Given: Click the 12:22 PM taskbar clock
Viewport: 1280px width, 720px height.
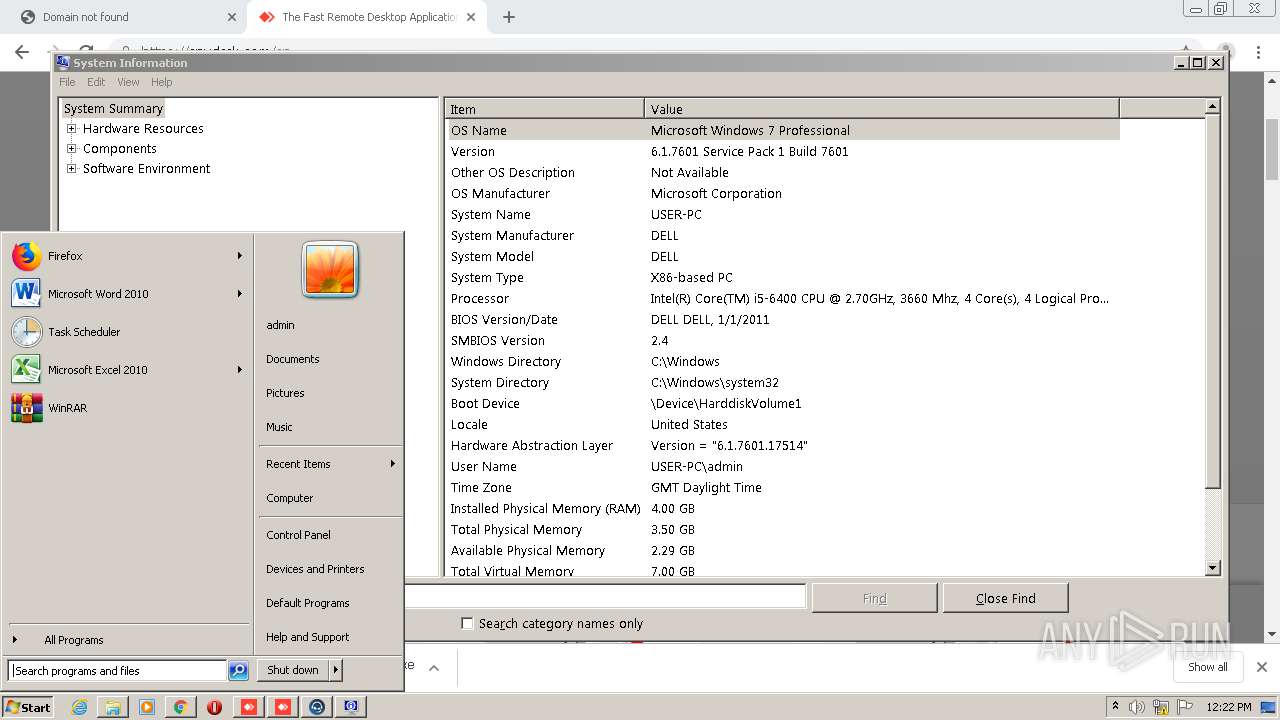Looking at the screenshot, I should click(x=1229, y=707).
